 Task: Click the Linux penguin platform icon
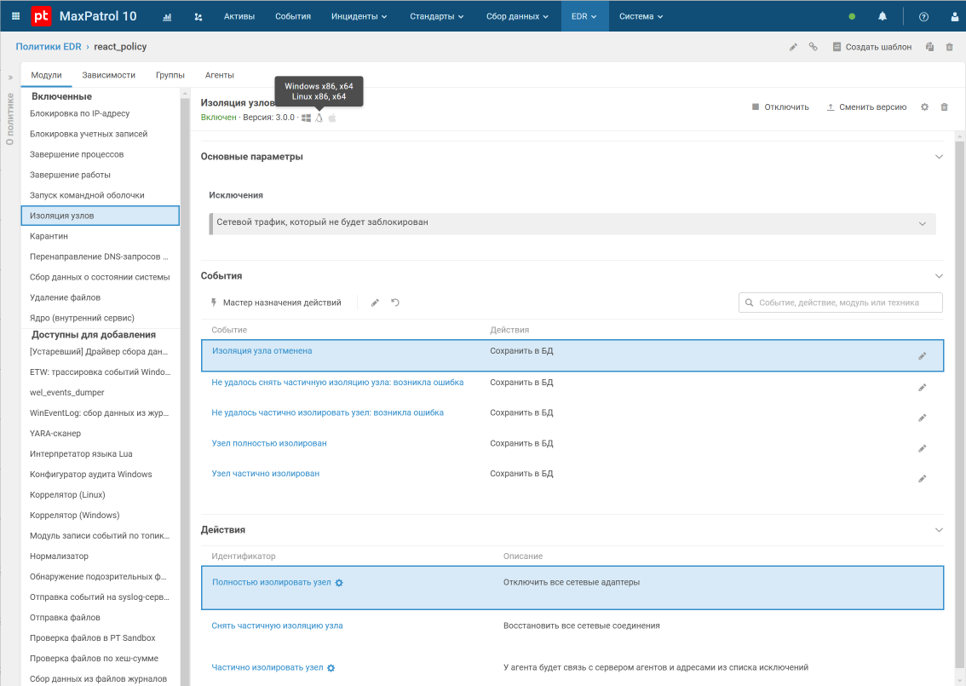point(319,118)
